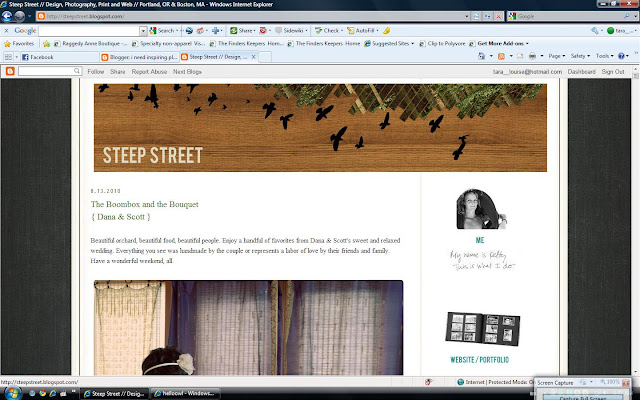The image size is (640, 400).
Task: Open a new blank tab
Action: point(265,57)
